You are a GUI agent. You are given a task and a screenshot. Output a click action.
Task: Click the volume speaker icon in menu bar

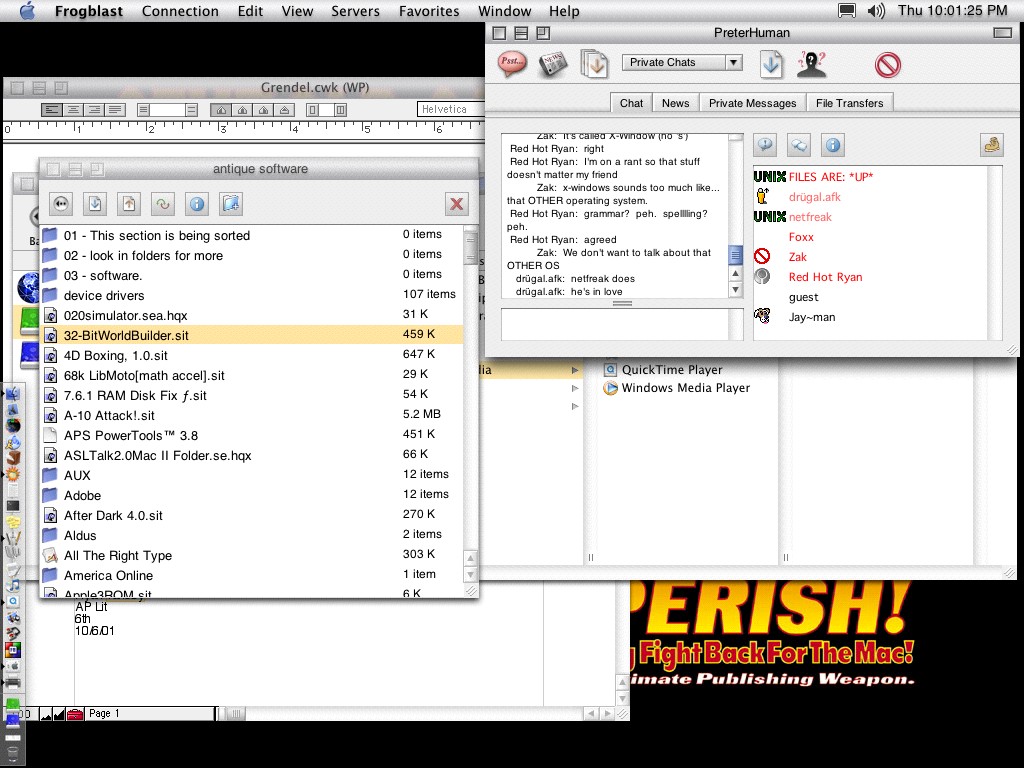tap(876, 10)
